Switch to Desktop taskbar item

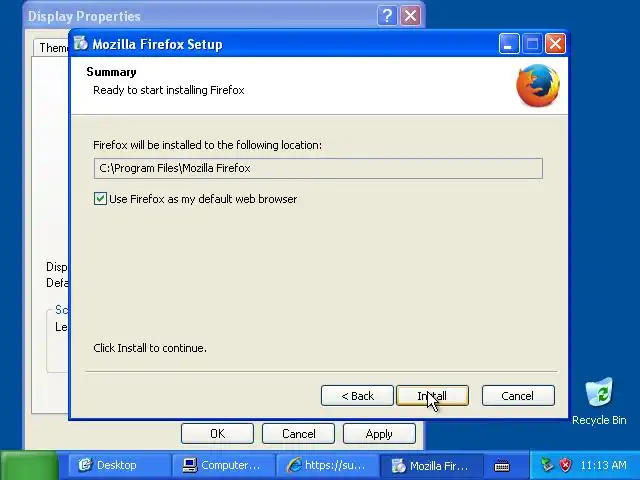click(118, 465)
